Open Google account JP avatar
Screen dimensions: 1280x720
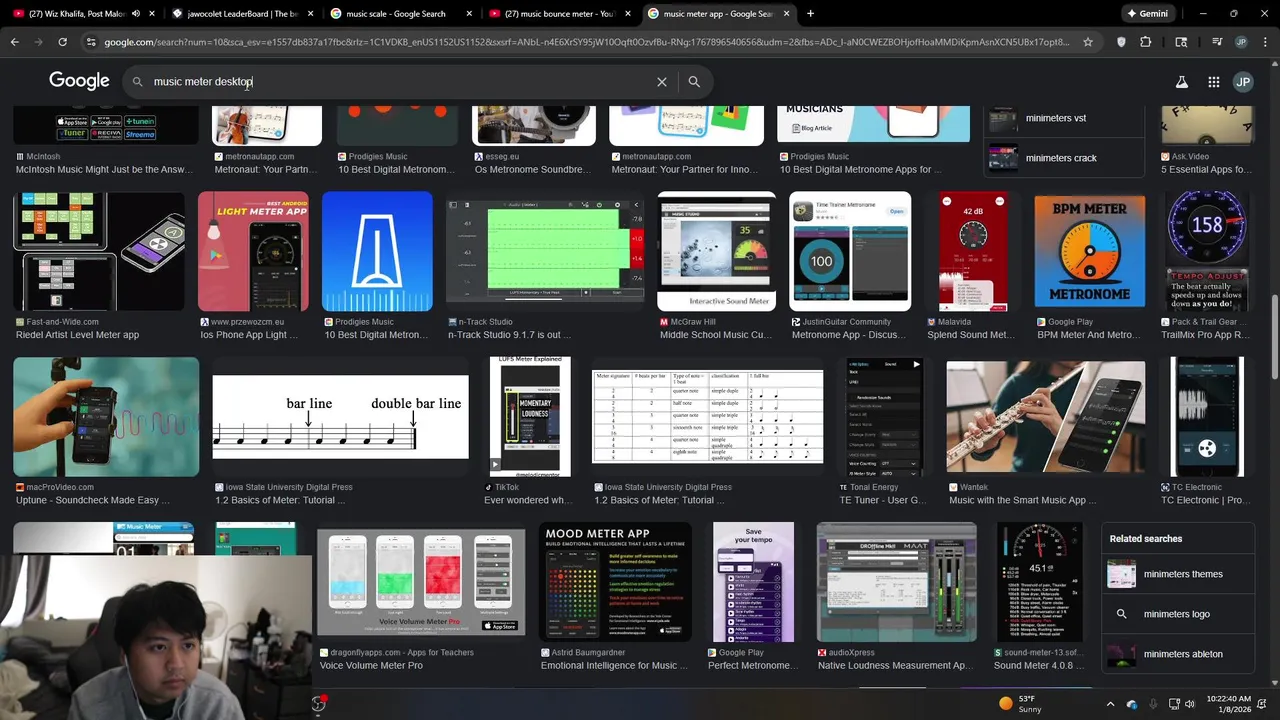(1243, 82)
